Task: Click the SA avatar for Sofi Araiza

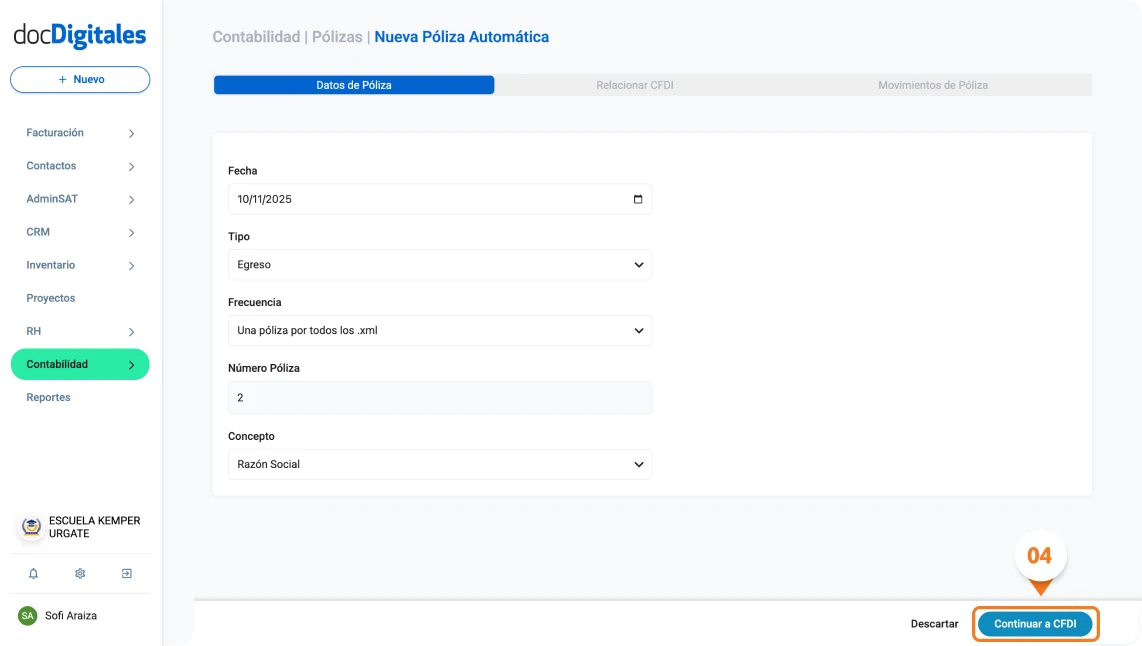Action: pyautogui.click(x=28, y=615)
